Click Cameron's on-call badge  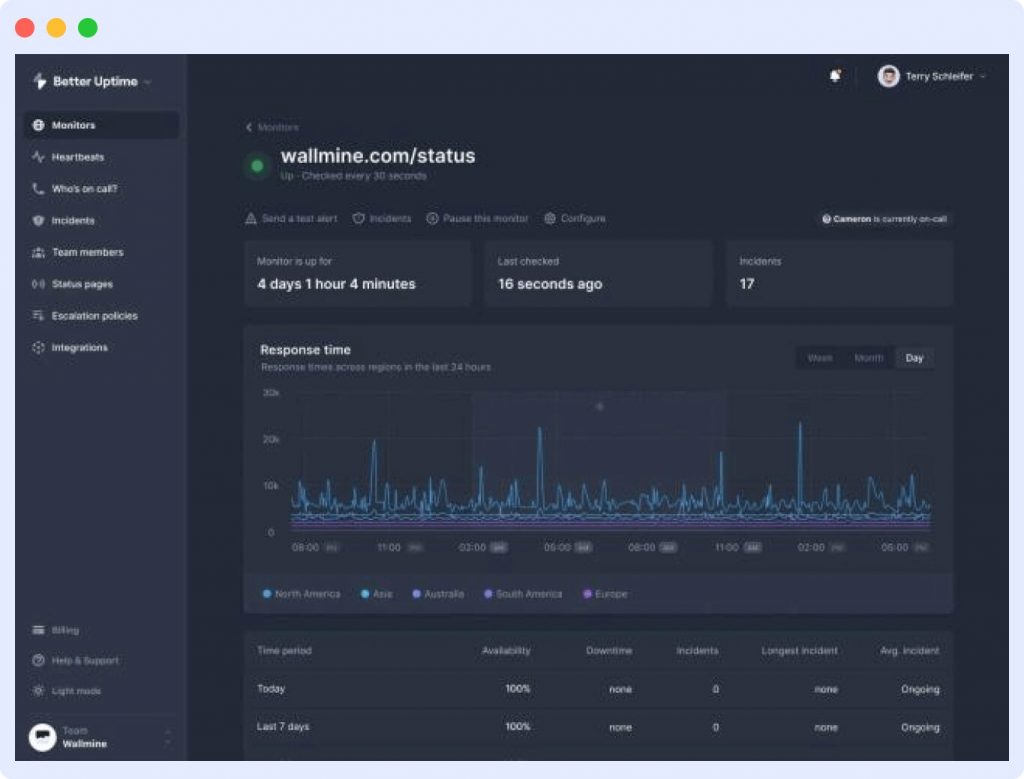[x=884, y=218]
